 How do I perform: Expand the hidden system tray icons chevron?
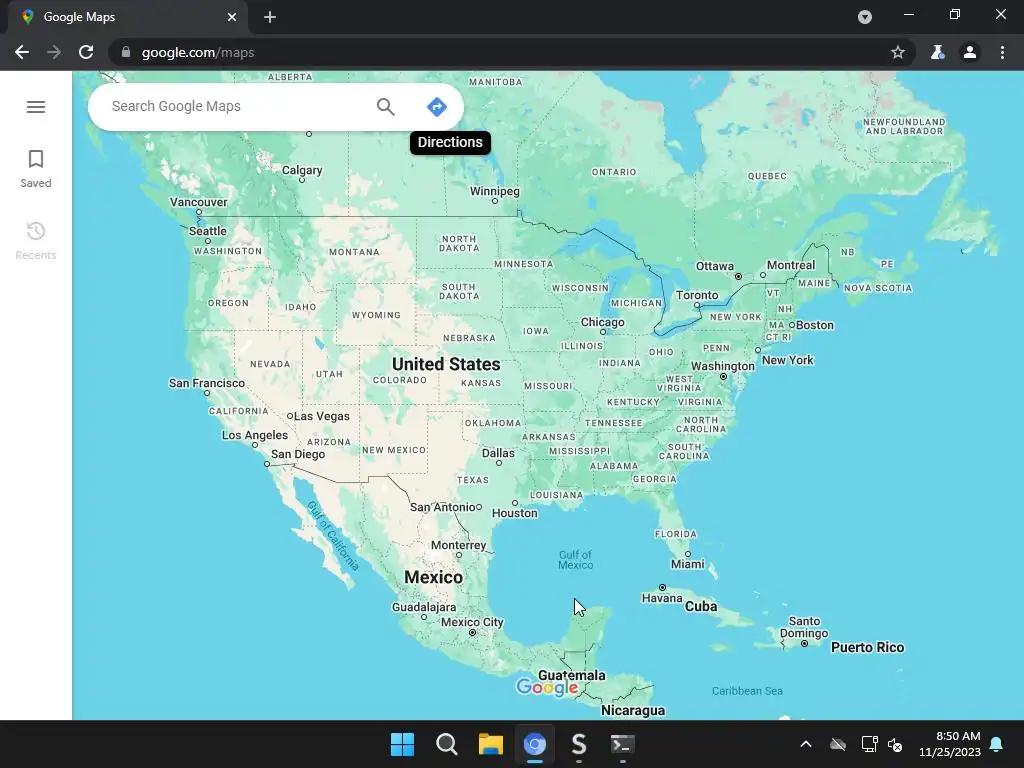(806, 744)
